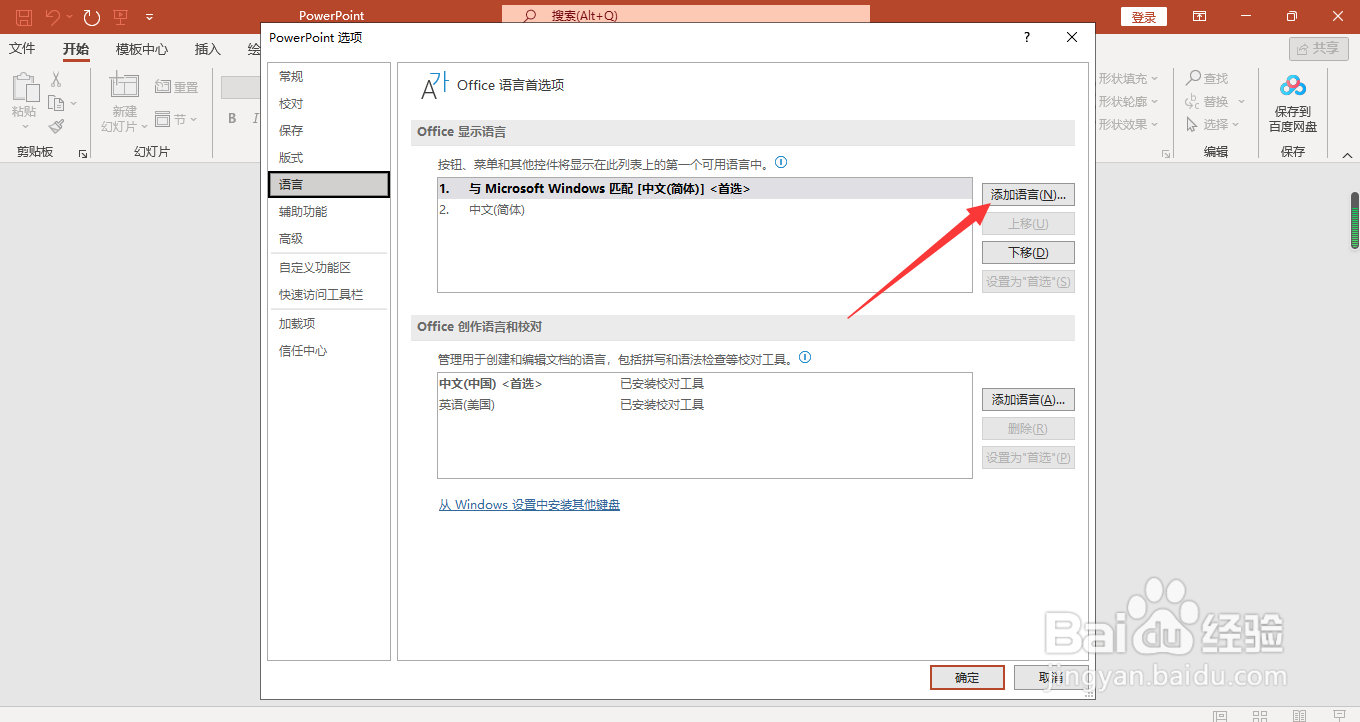Open the Customize Quick Access Toolbar arrow
This screenshot has height=722, width=1360.
pyautogui.click(x=149, y=17)
